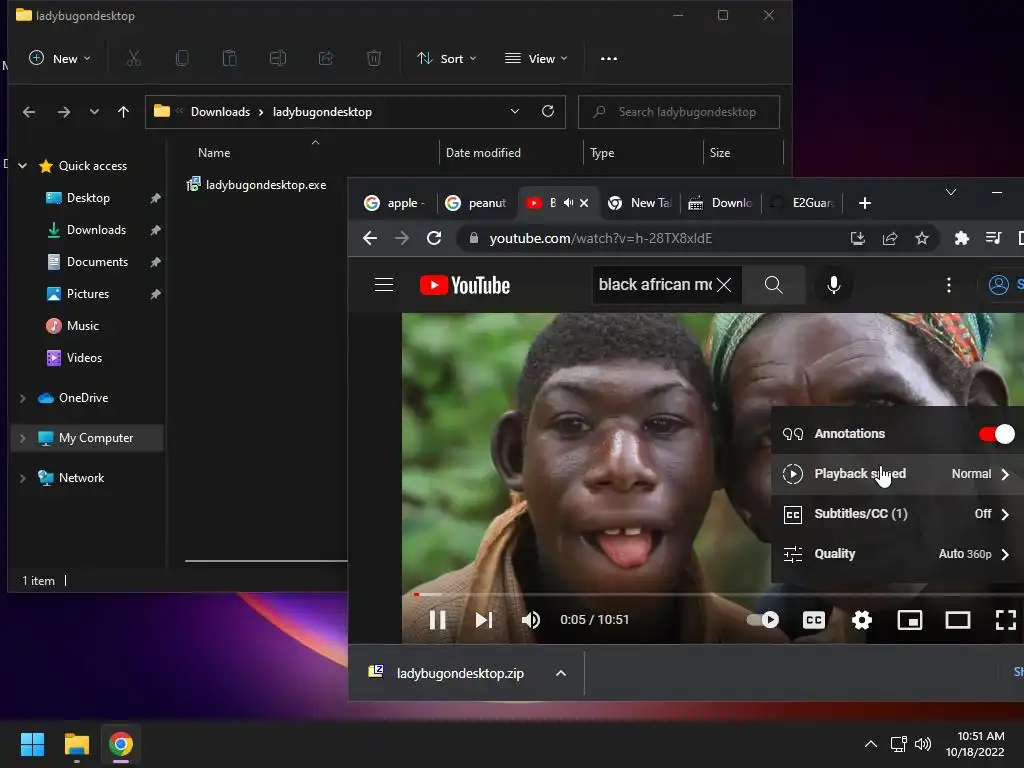The width and height of the screenshot is (1024, 768).
Task: Collapse Quick access tree node
Action: pos(23,166)
